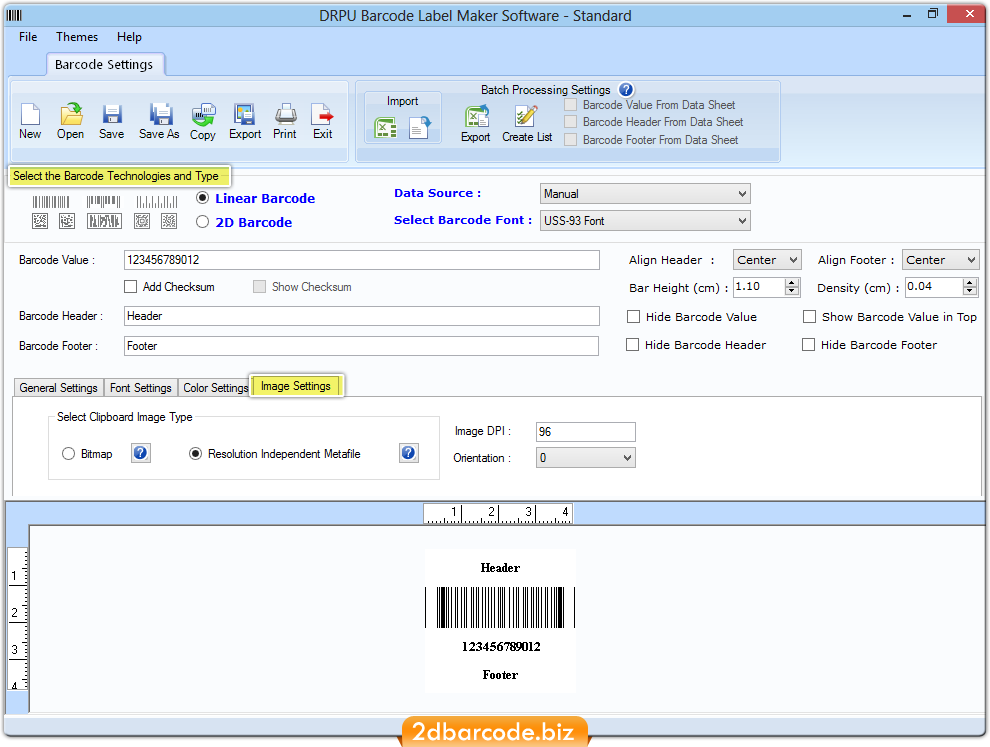The image size is (990, 747).
Task: Choose Resolution Independent Metafile option
Action: click(195, 453)
